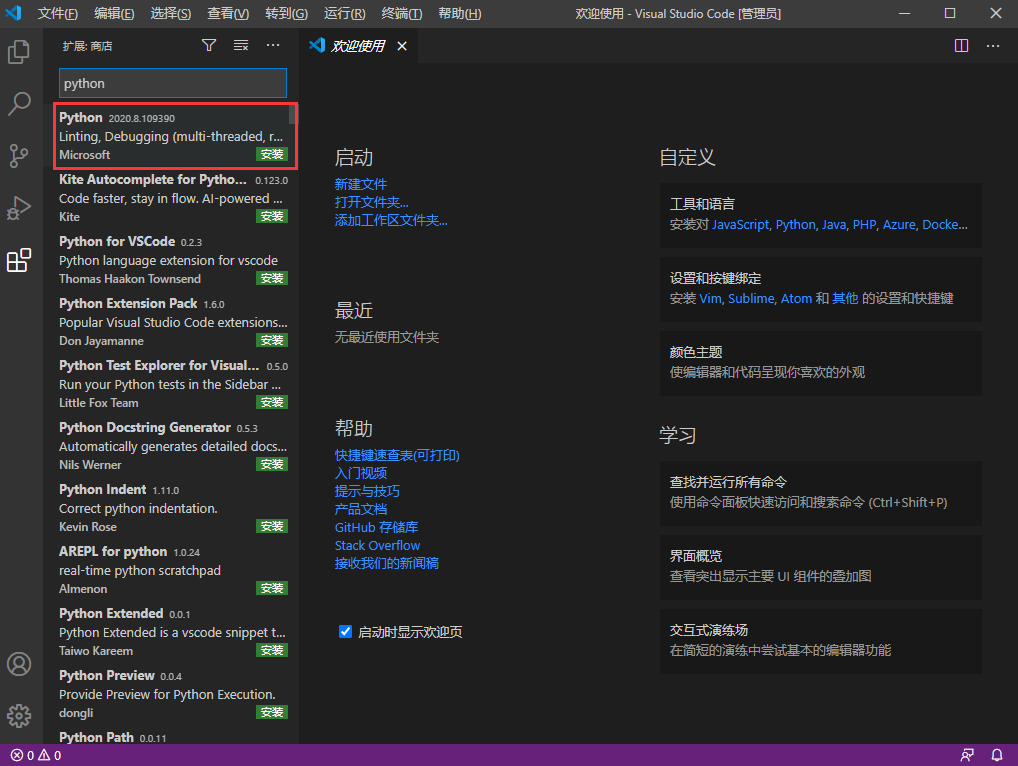This screenshot has width=1018, height=766.
Task: Open the 帮助(H) menu
Action: (x=460, y=14)
